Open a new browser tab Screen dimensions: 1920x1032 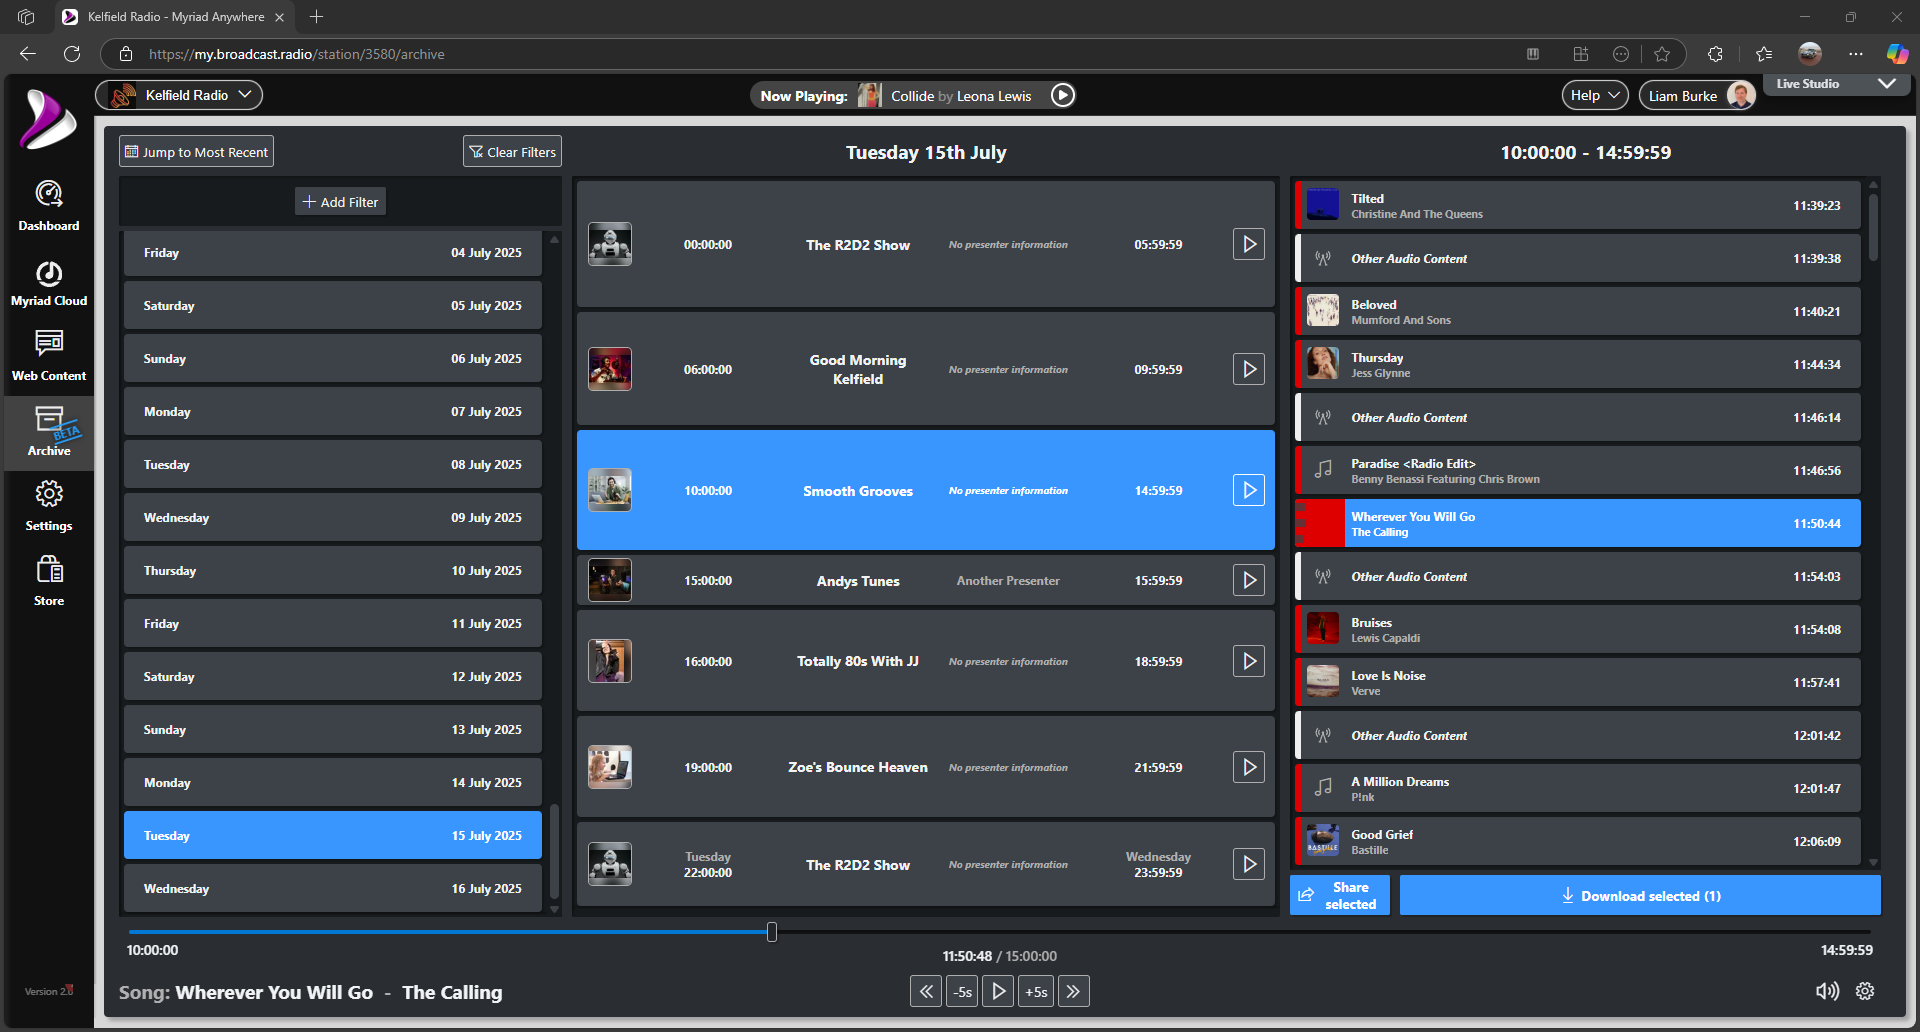coord(316,16)
